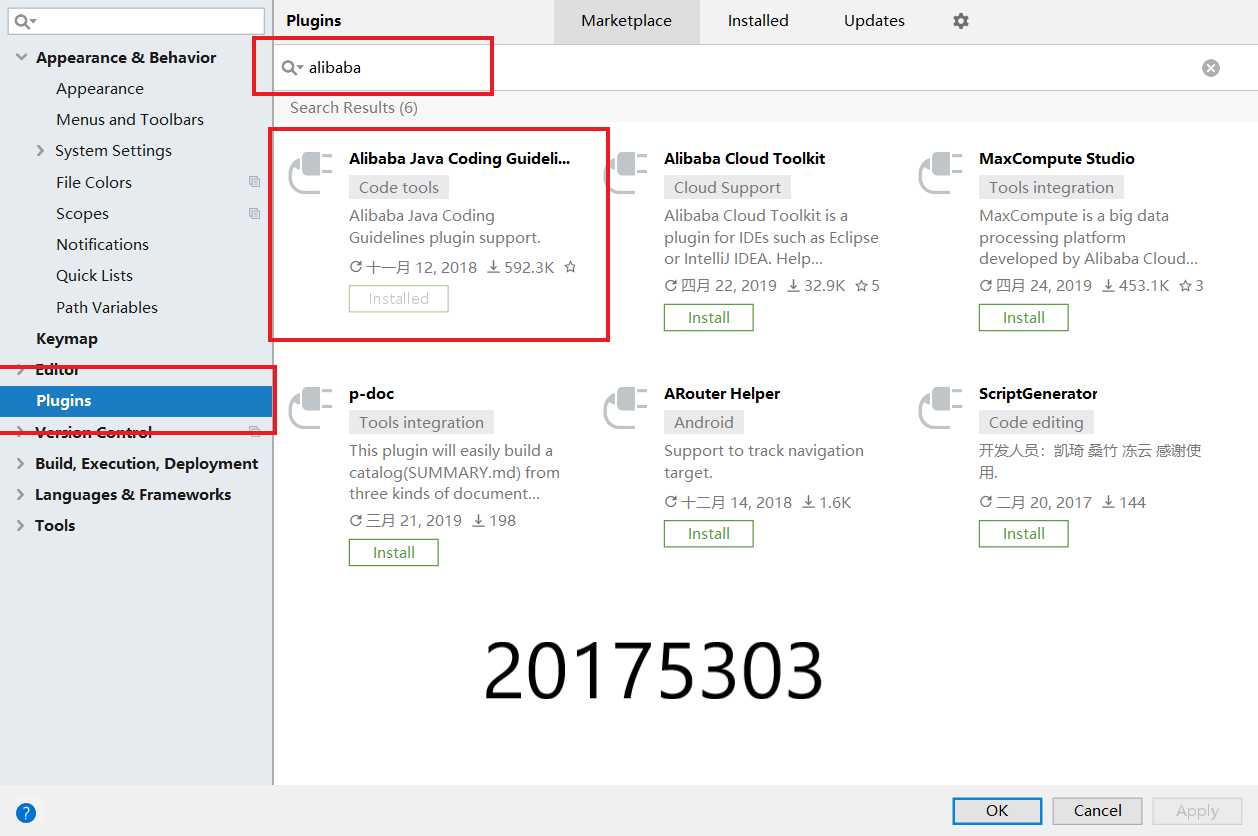The width and height of the screenshot is (1258, 836).
Task: Click the Code tools tag
Action: pos(399,187)
